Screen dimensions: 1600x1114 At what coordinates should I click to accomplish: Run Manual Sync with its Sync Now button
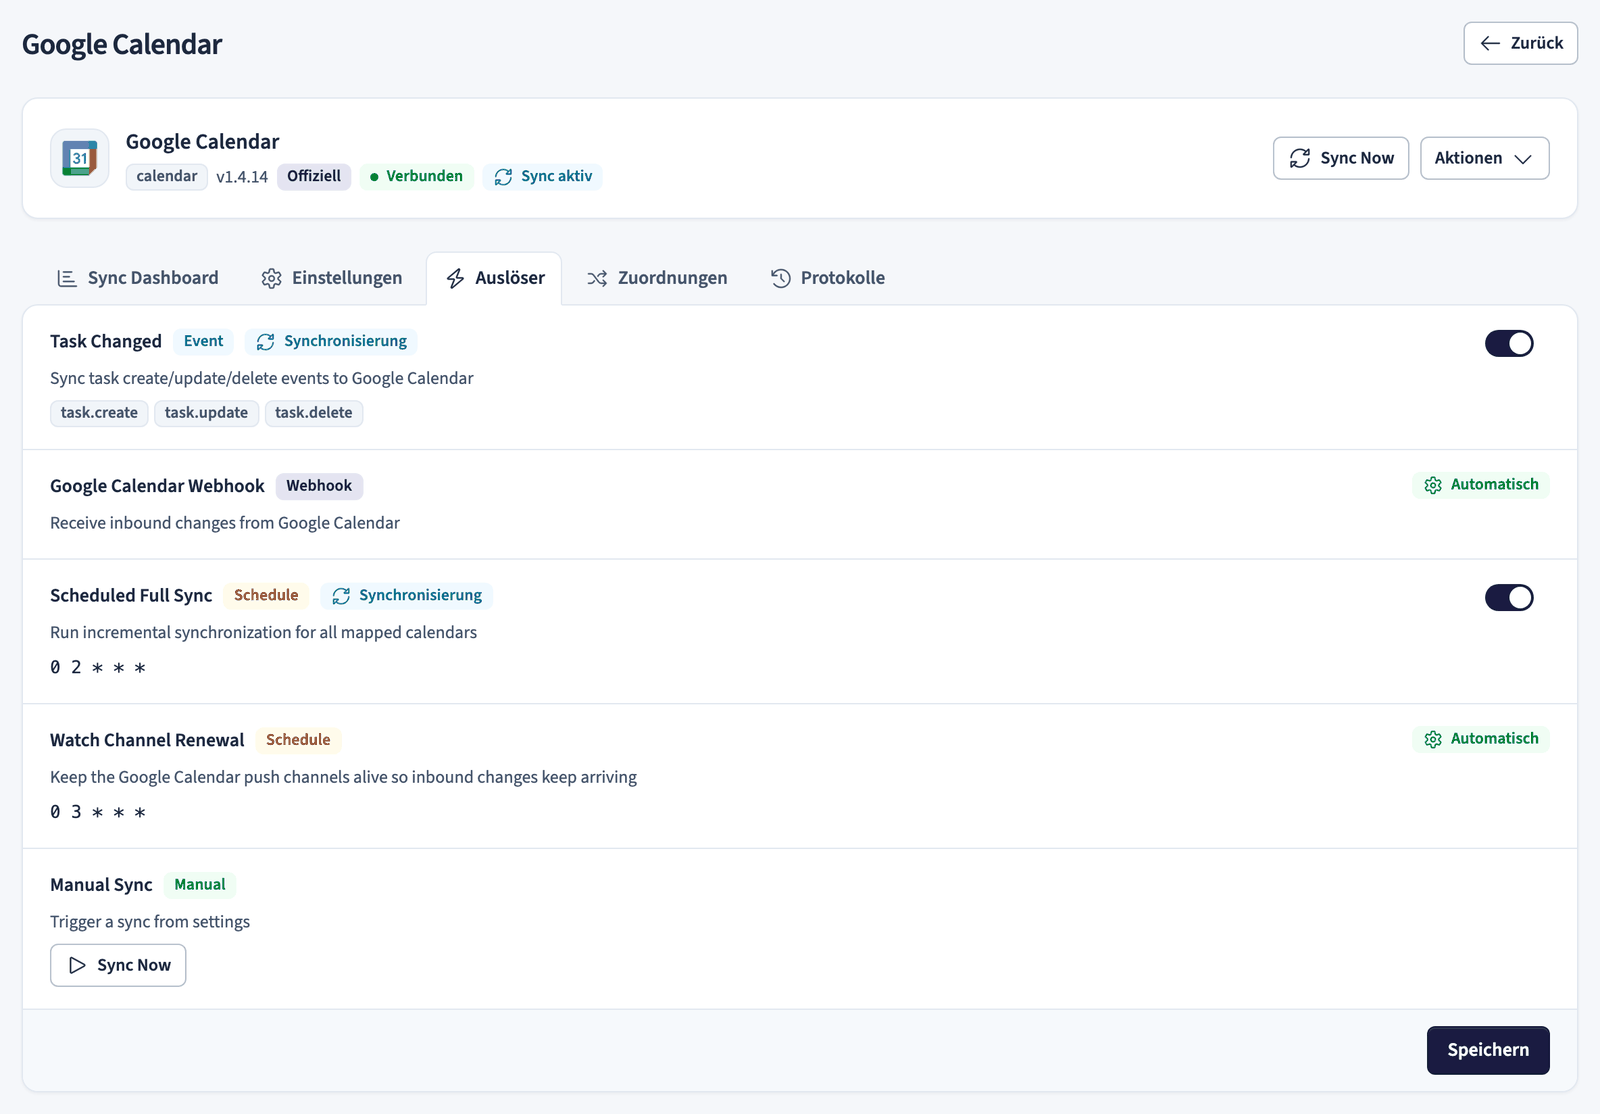pyautogui.click(x=118, y=965)
